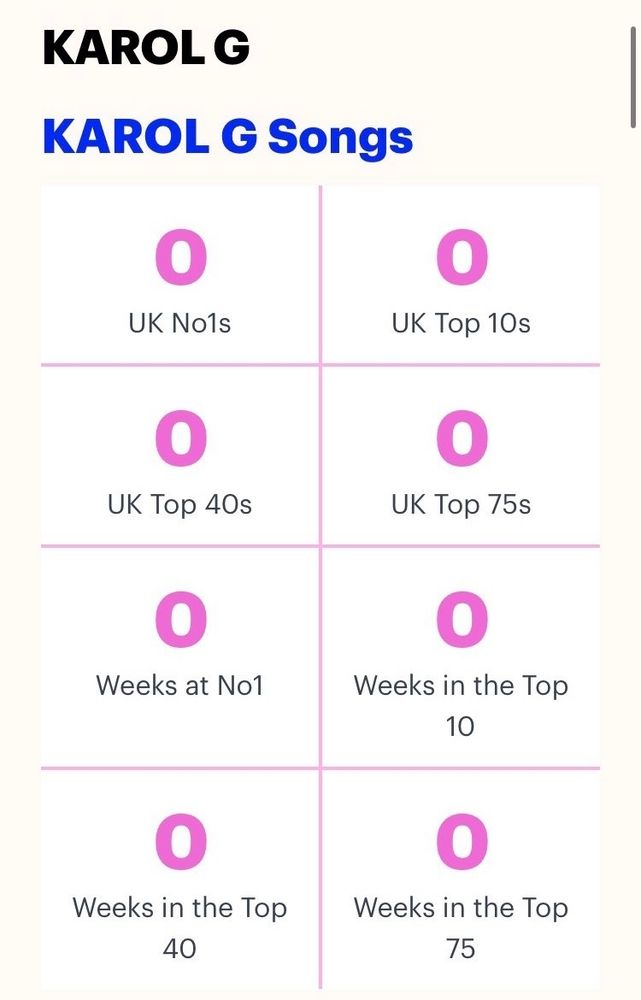Select the UK Top 75s stat tile
The height and width of the screenshot is (1000, 641).
coord(461,456)
